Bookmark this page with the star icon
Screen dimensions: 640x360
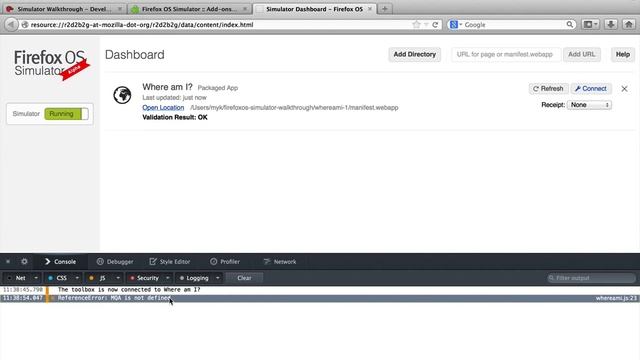[416, 24]
